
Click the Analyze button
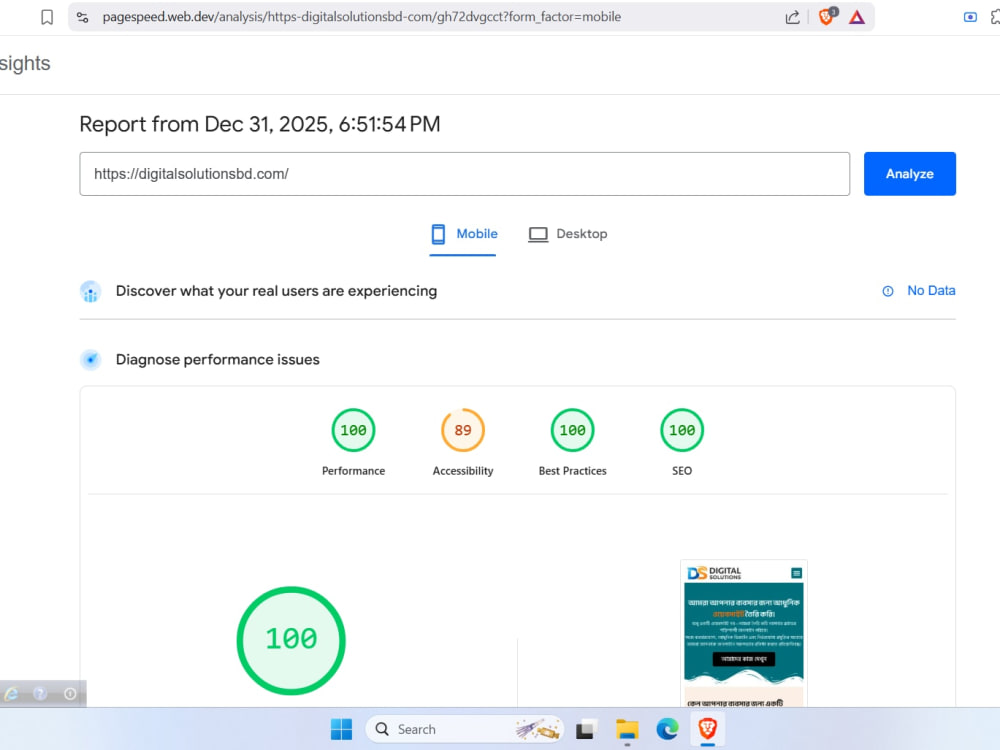pos(909,173)
